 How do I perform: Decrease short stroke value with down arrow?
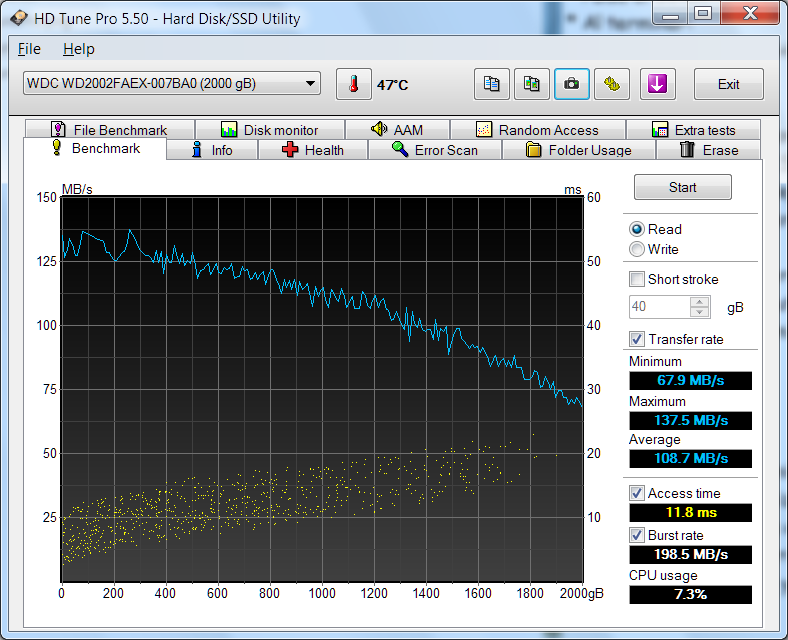tap(700, 312)
